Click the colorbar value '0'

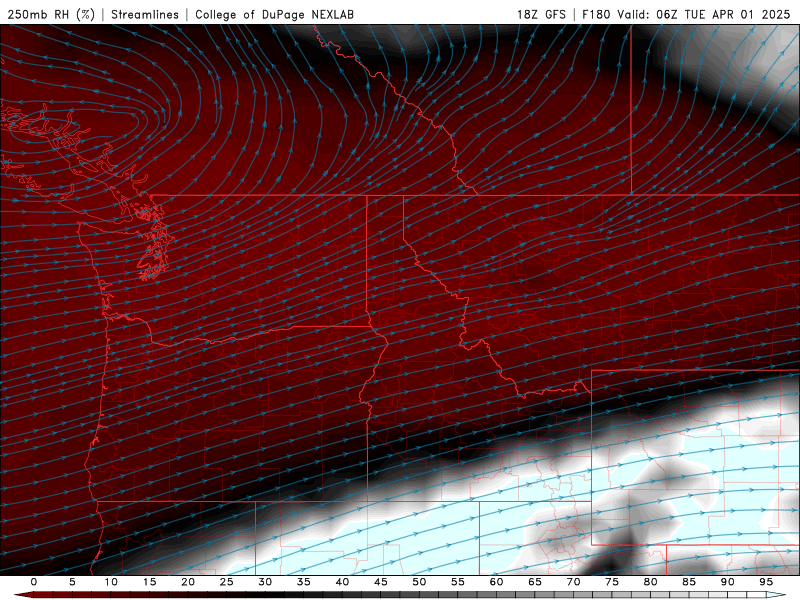point(34,582)
